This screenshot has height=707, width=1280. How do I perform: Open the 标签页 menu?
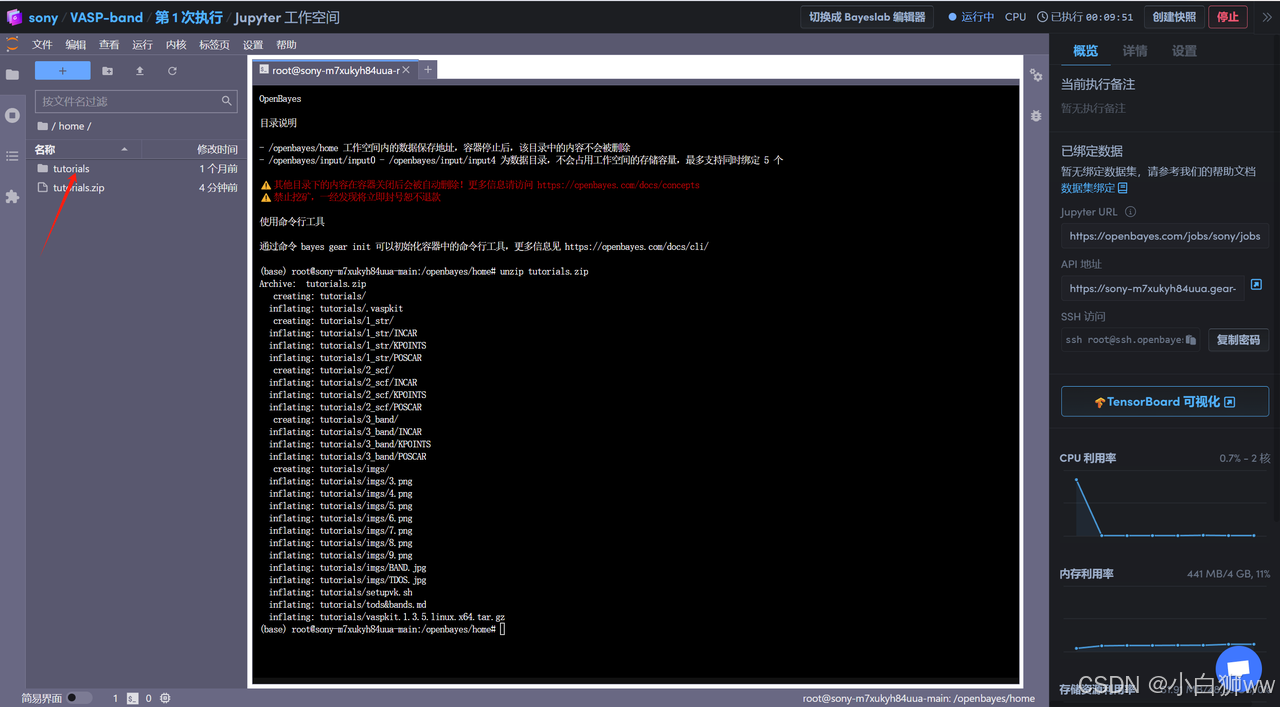[x=214, y=45]
